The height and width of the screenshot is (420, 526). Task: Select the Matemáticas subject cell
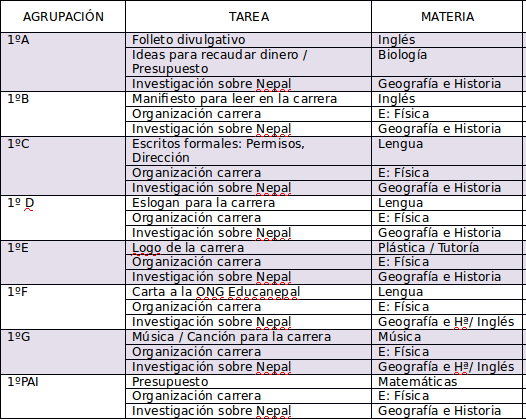447,382
